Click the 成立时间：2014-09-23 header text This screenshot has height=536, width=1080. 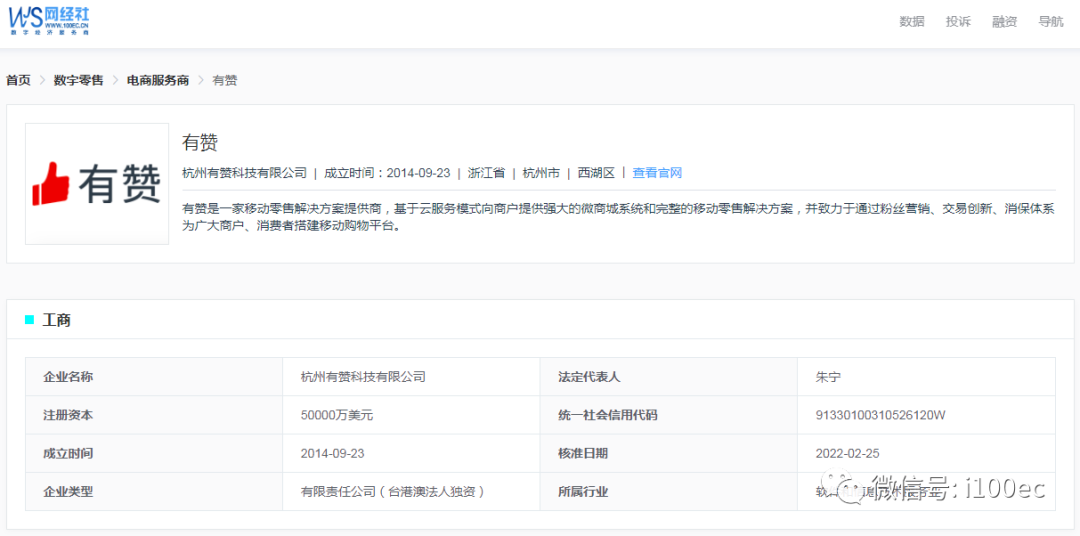pos(387,173)
